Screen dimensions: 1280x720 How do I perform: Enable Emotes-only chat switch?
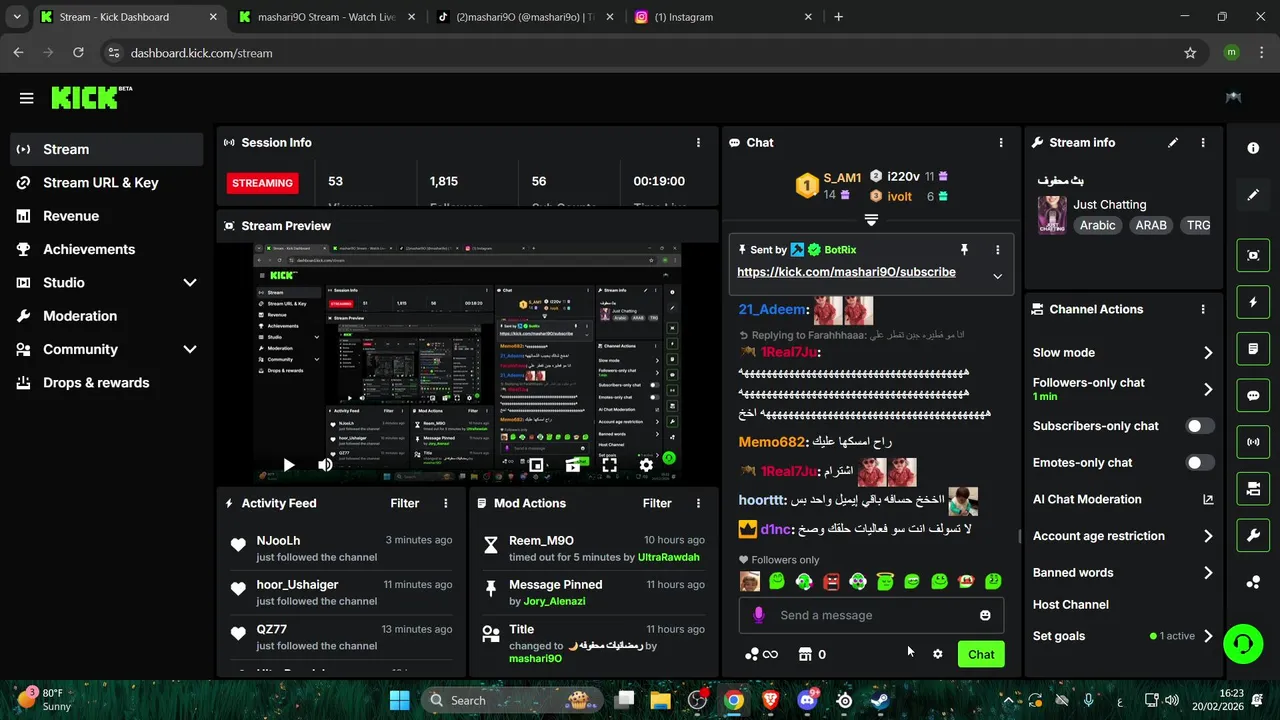coord(1199,463)
